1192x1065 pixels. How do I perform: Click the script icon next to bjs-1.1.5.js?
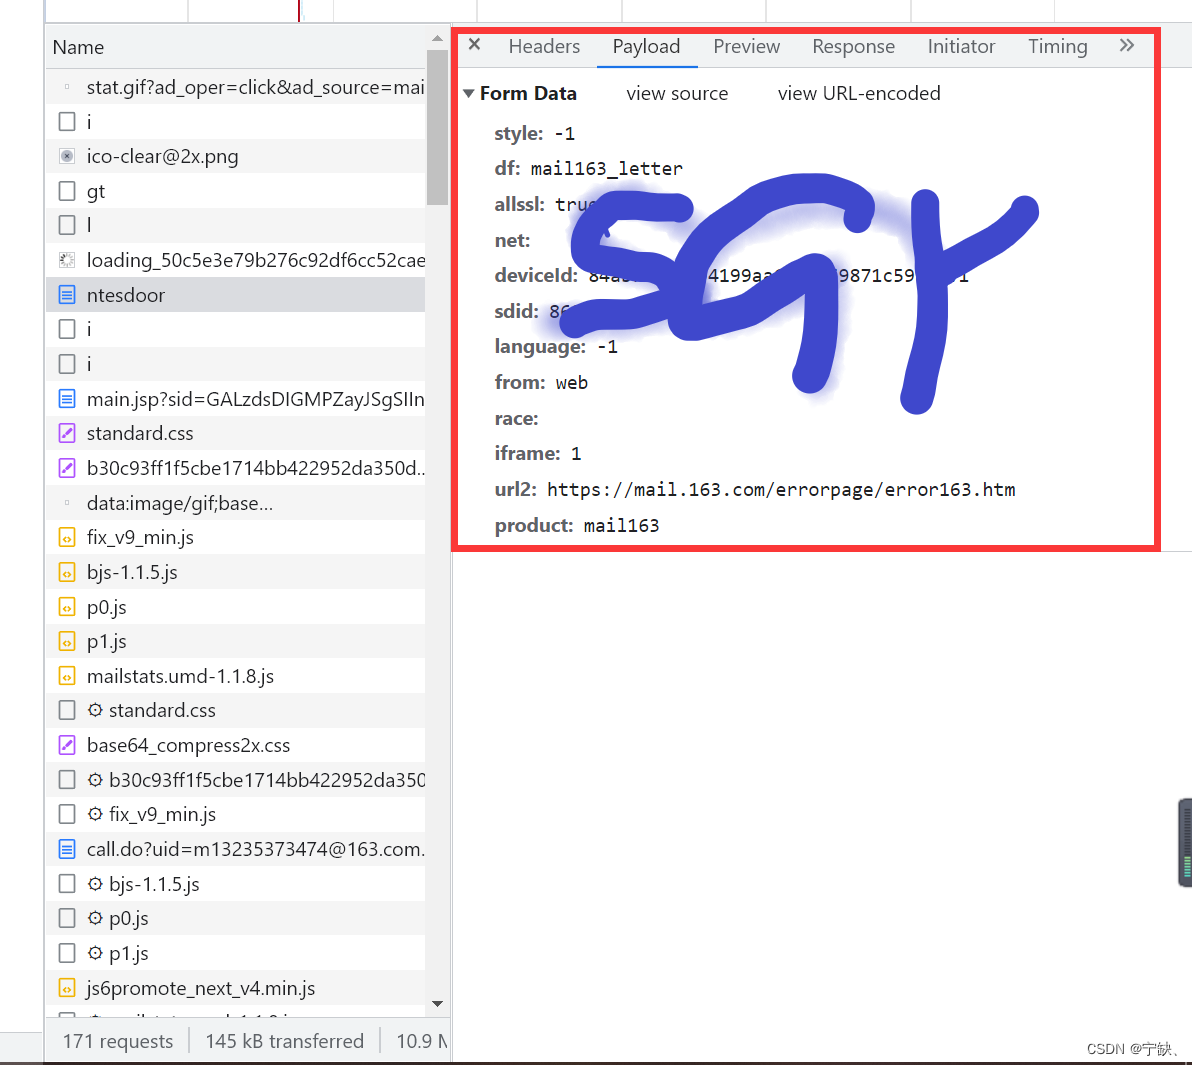66,572
